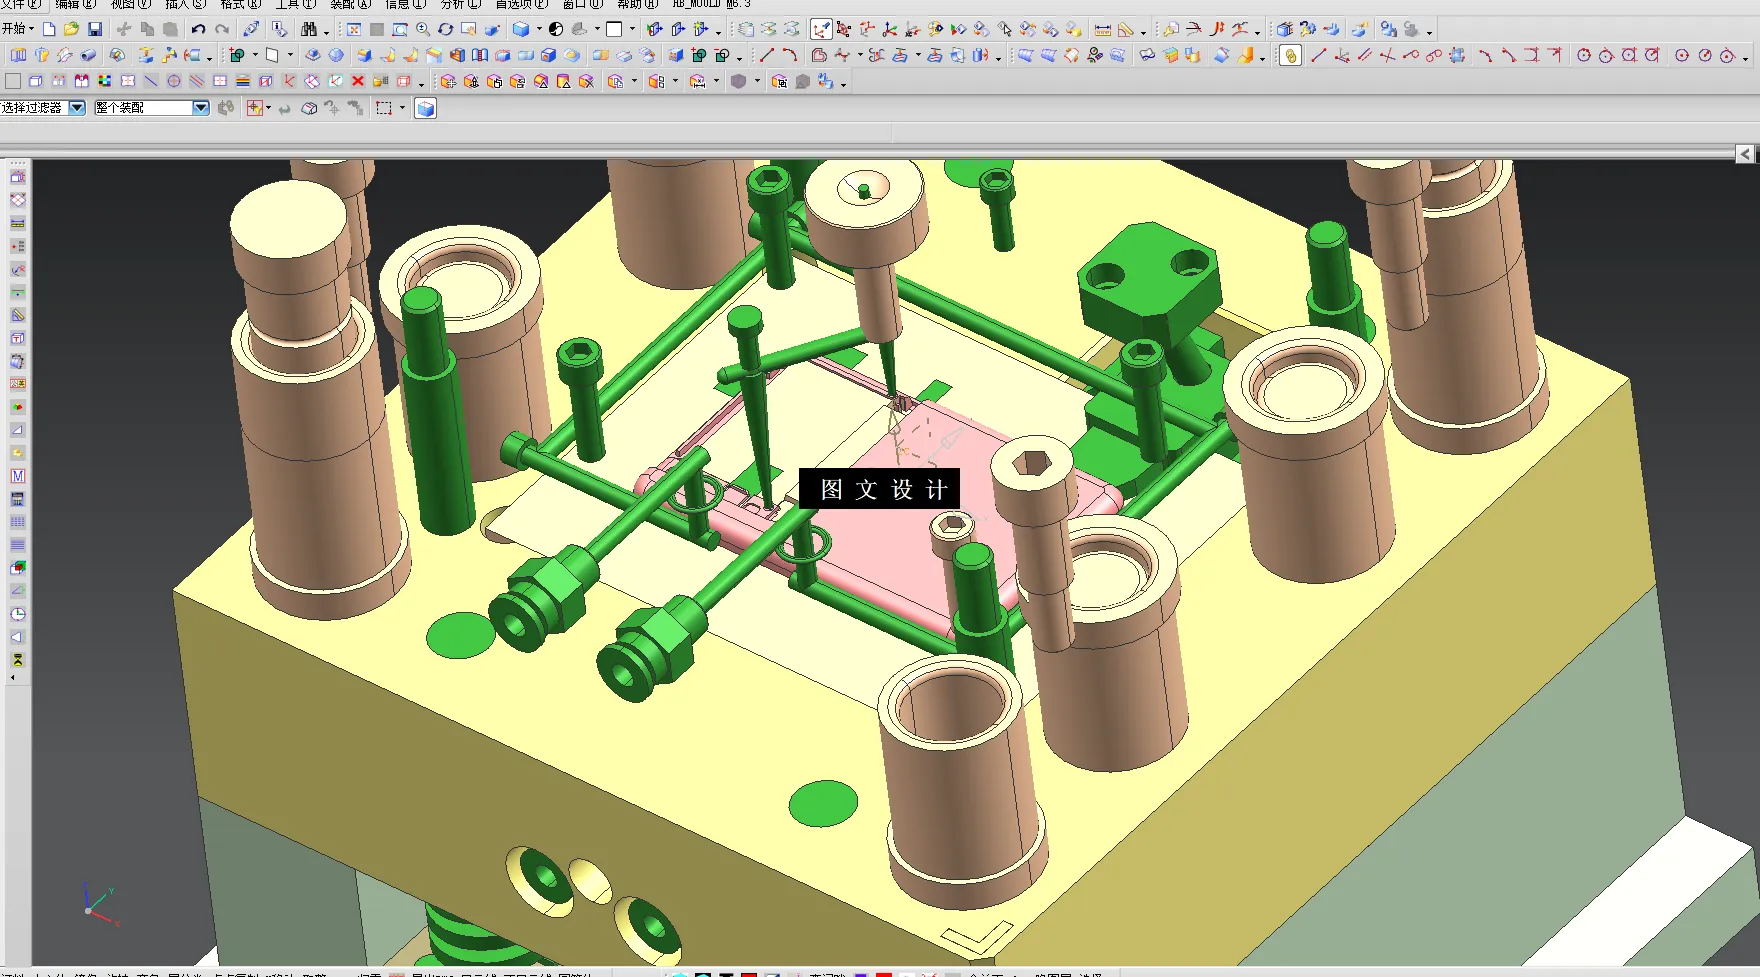Enable the endpoint snap point option
This screenshot has height=977, width=1760.
click(1317, 56)
